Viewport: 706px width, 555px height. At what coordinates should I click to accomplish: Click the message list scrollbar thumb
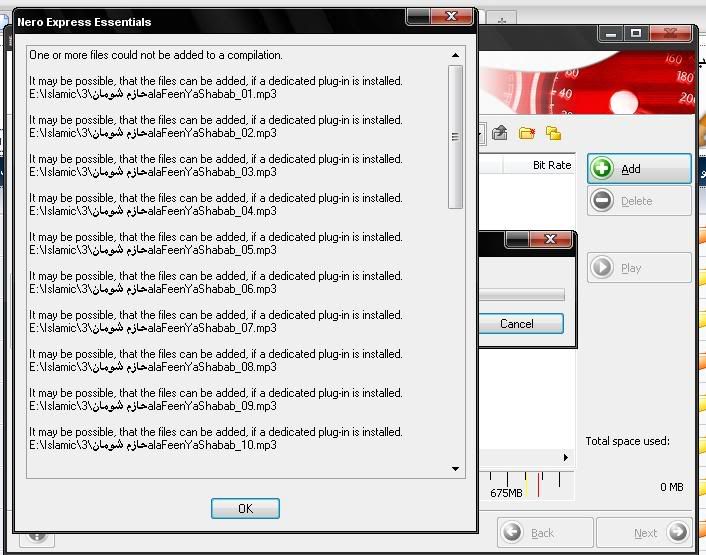click(455, 137)
